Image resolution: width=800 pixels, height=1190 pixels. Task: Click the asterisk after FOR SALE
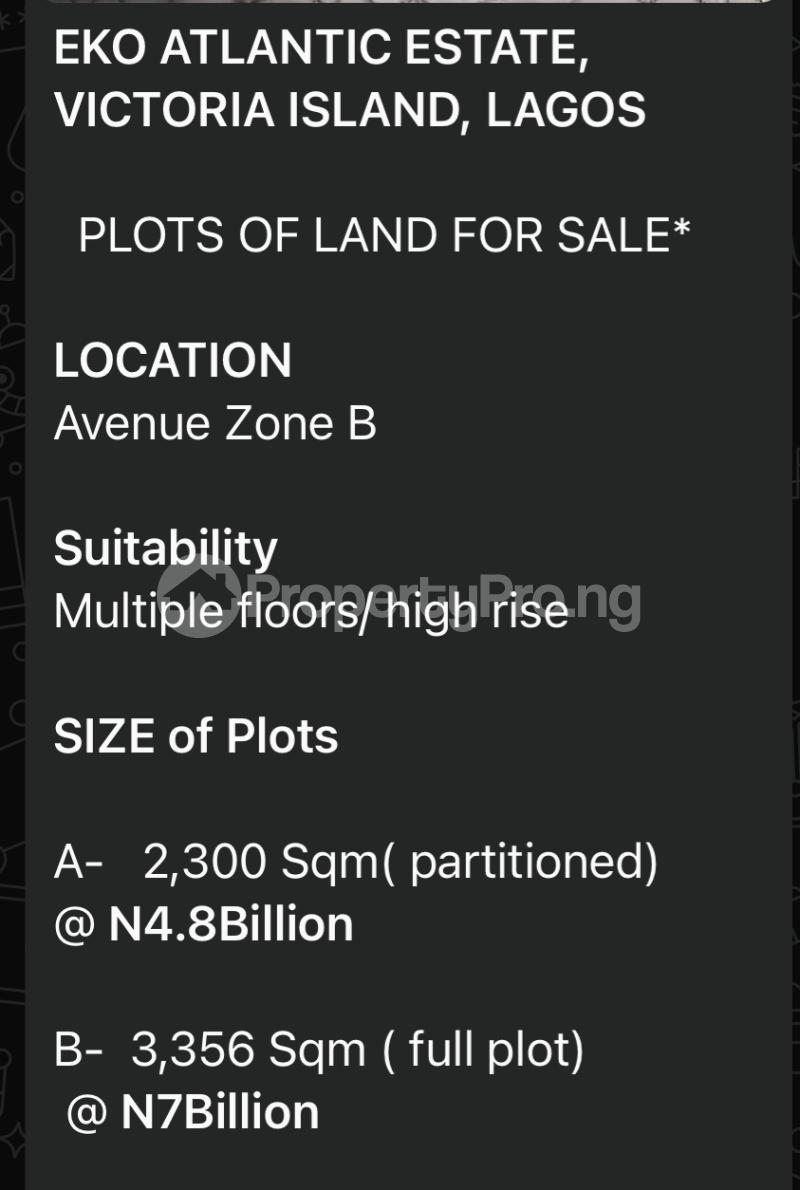[681, 228]
